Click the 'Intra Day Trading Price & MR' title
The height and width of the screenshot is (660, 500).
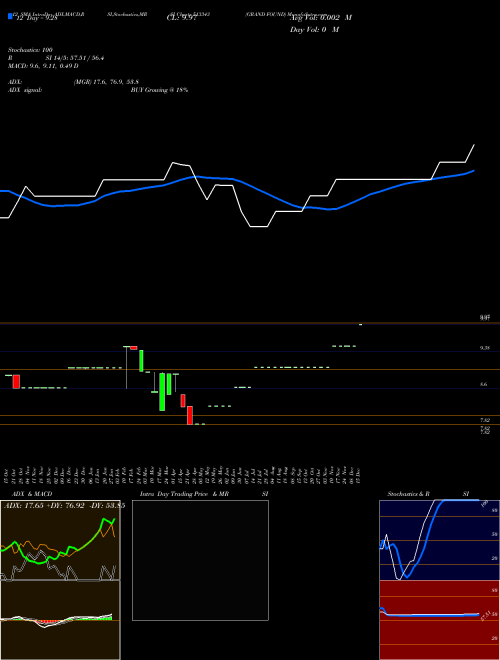pyautogui.click(x=184, y=494)
